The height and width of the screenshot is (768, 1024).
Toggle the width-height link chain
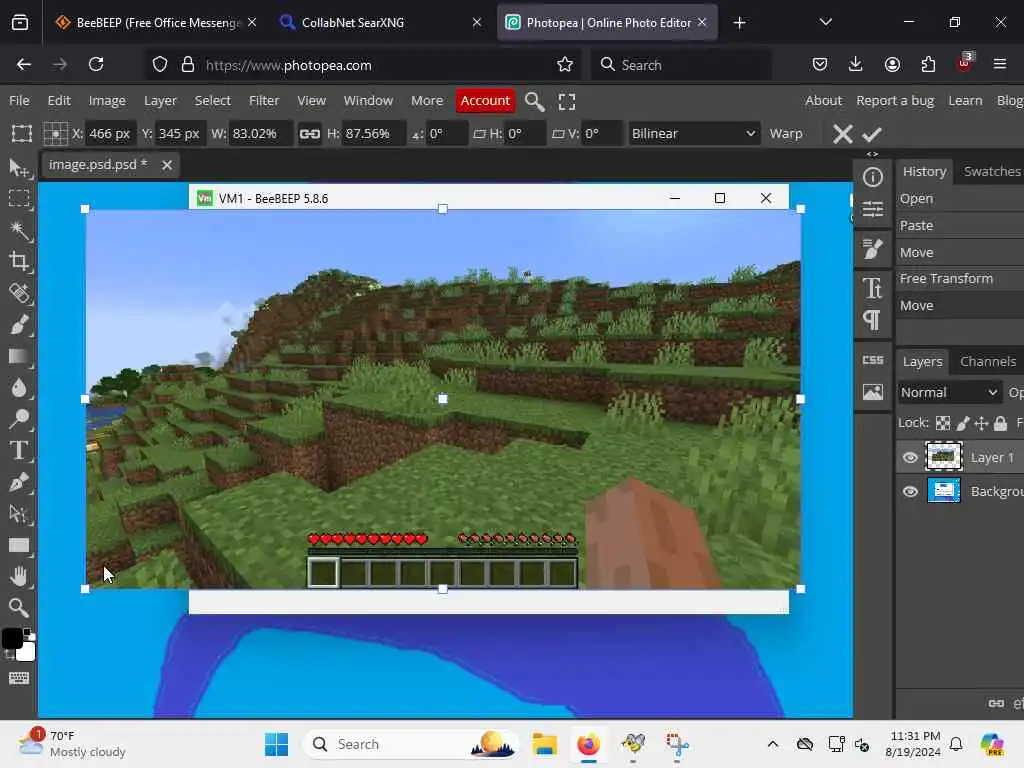(310, 134)
